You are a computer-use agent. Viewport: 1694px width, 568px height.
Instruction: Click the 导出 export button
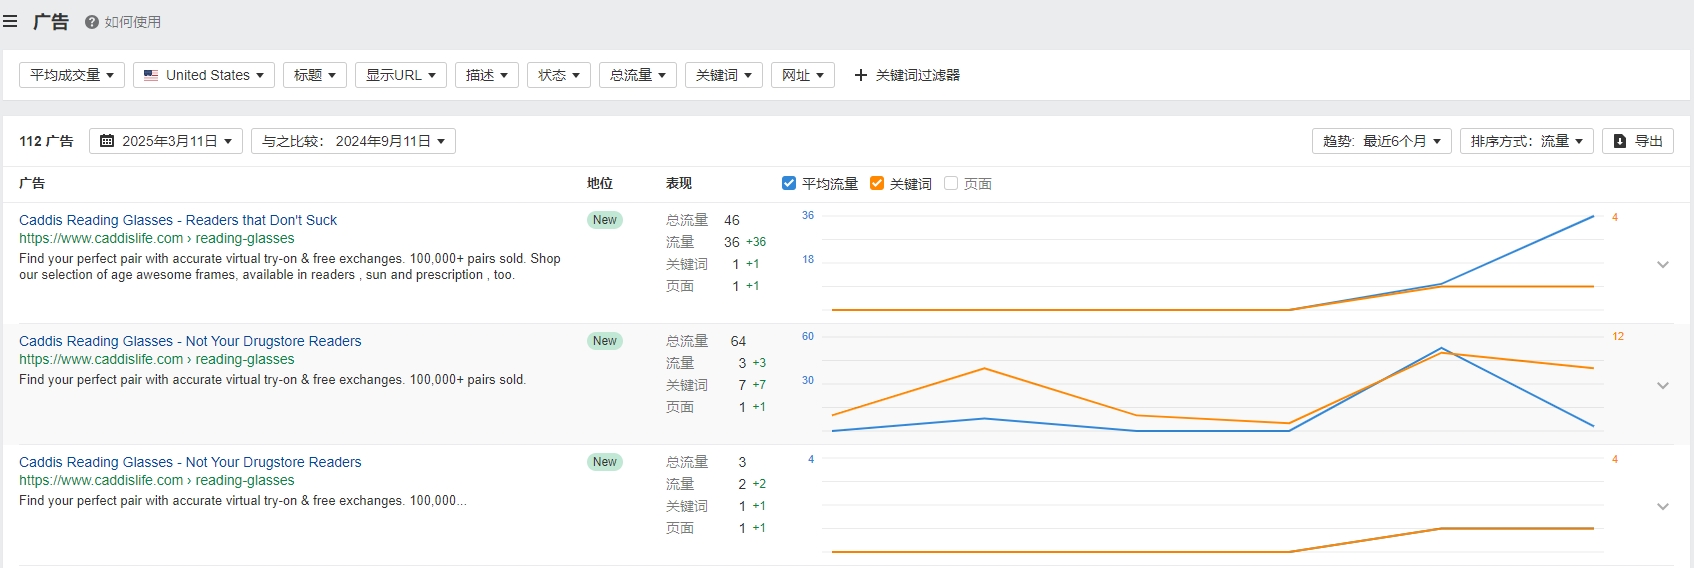(x=1638, y=141)
